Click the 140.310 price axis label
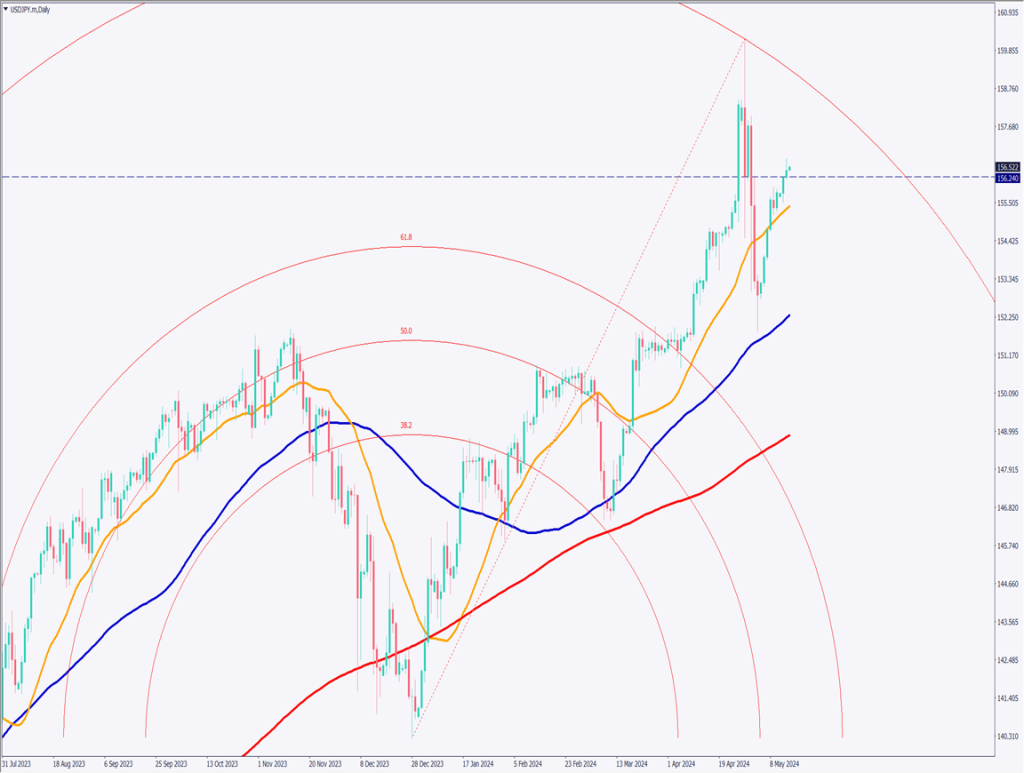 (1007, 736)
